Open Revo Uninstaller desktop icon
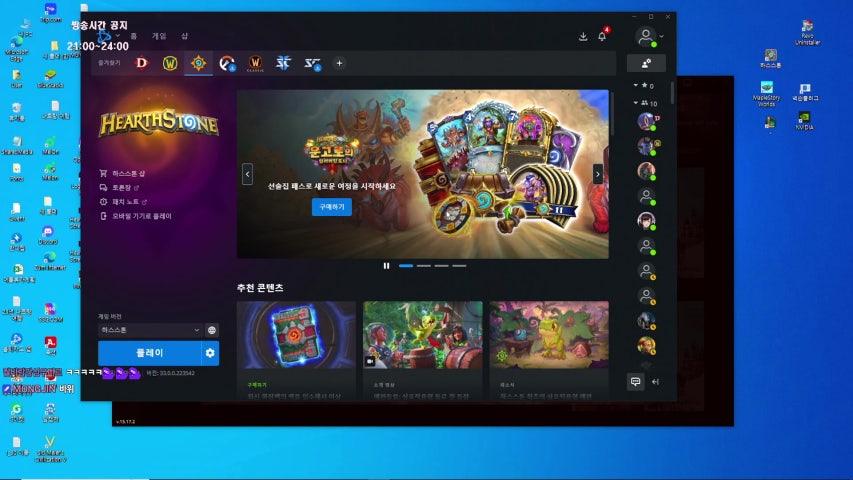853x480 pixels. click(807, 33)
